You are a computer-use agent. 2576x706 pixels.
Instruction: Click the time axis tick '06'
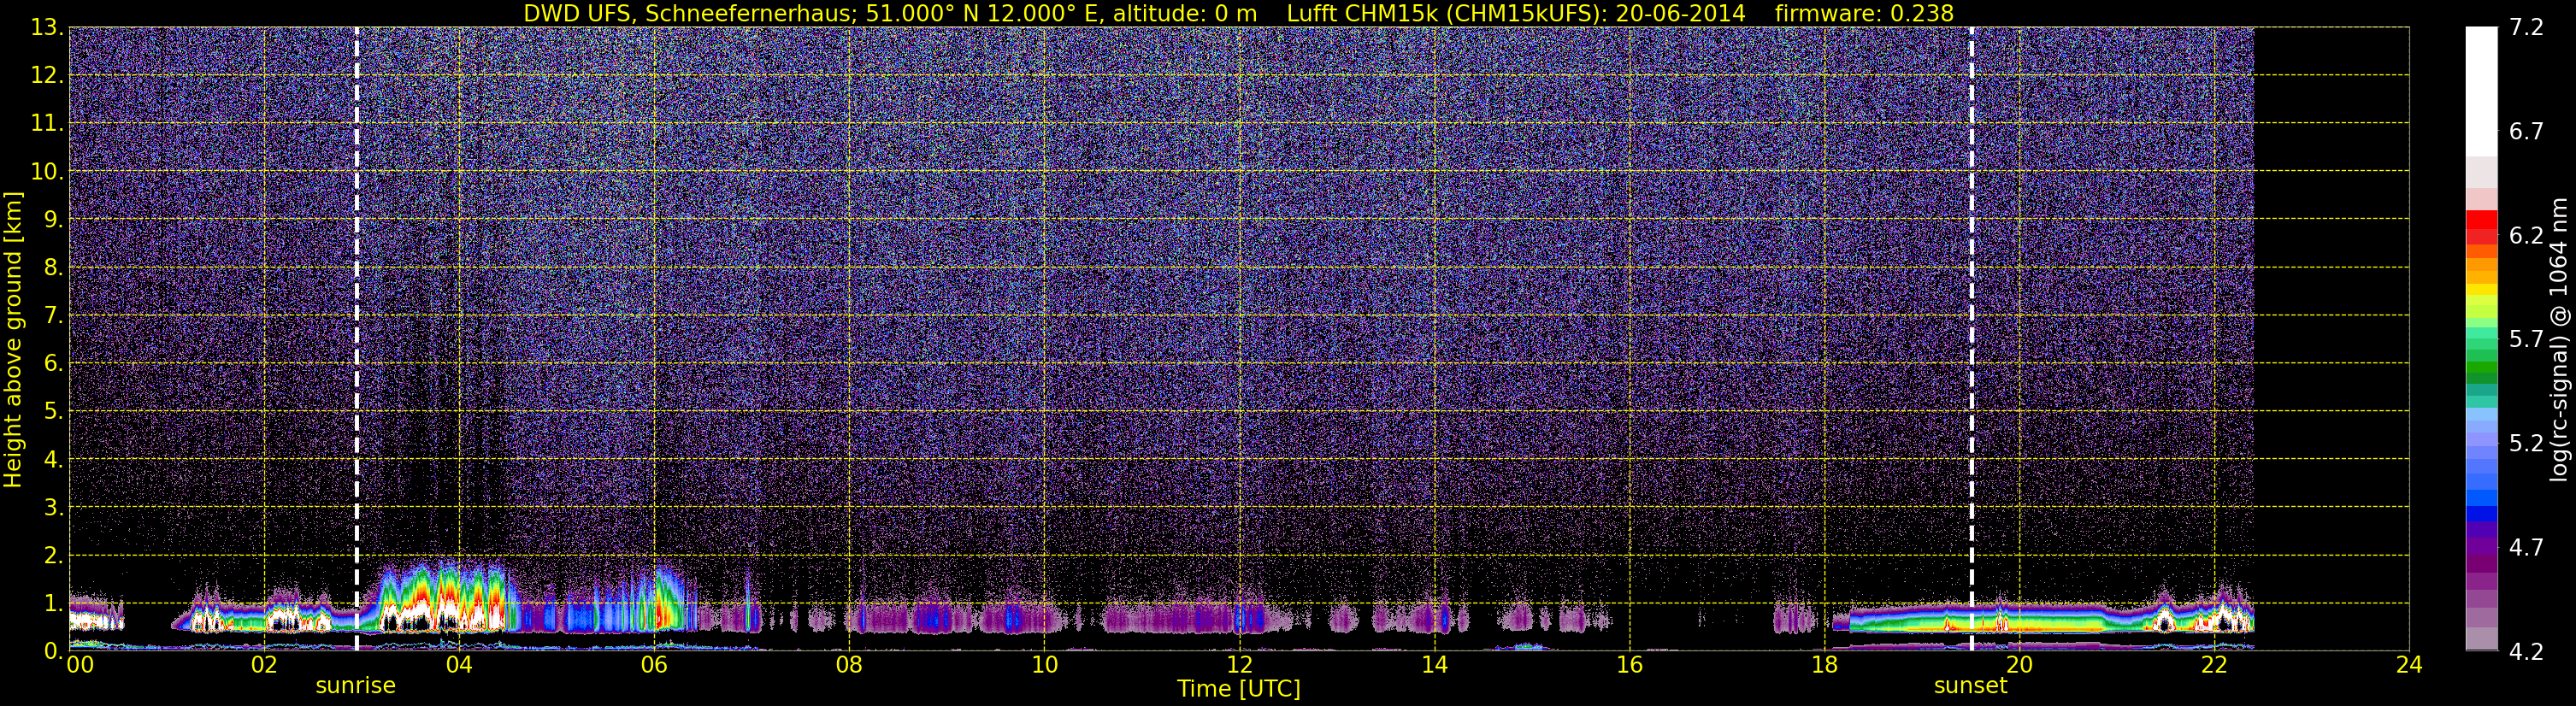point(654,665)
